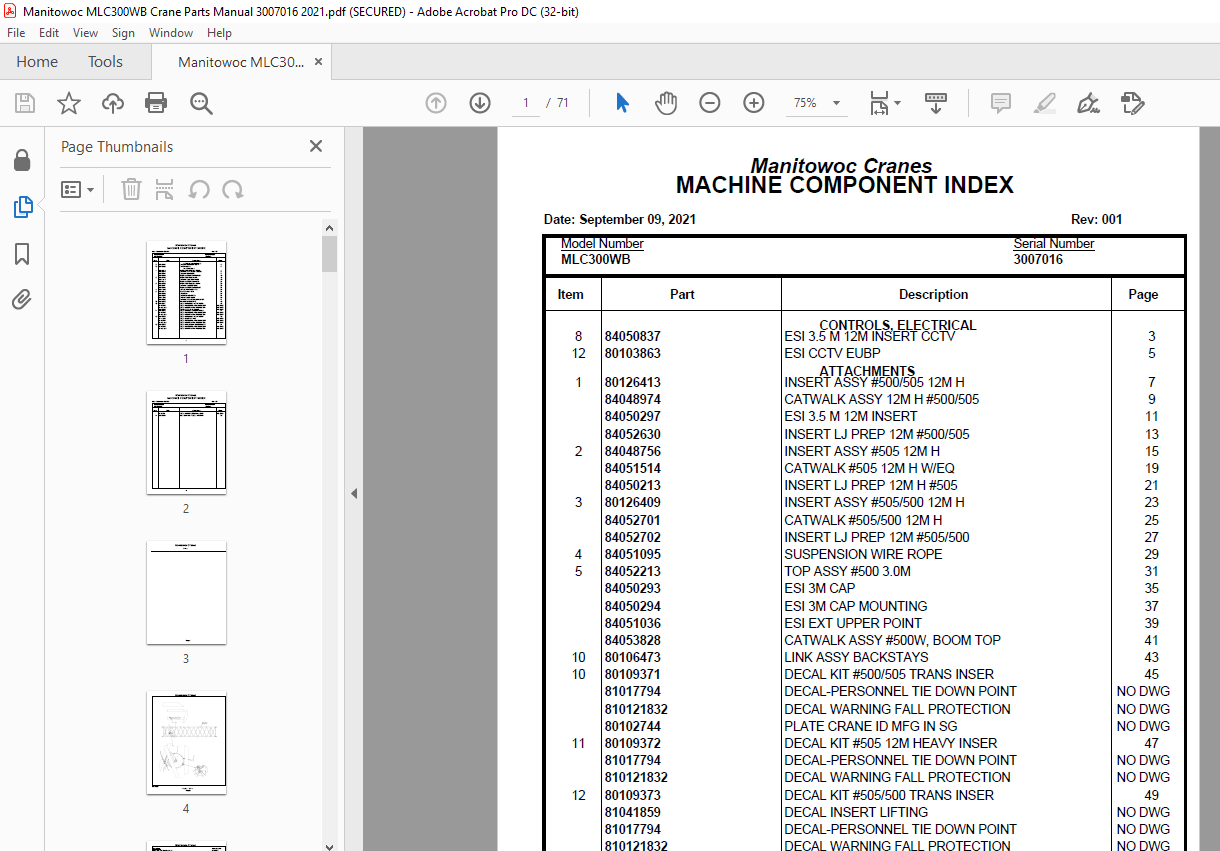Click ESI CCTV EUBP description
Screen dimensions: 1220x851
tap(832, 354)
